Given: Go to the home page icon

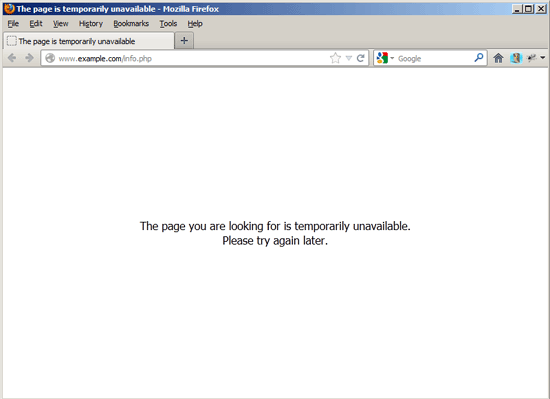Looking at the screenshot, I should tap(498, 58).
